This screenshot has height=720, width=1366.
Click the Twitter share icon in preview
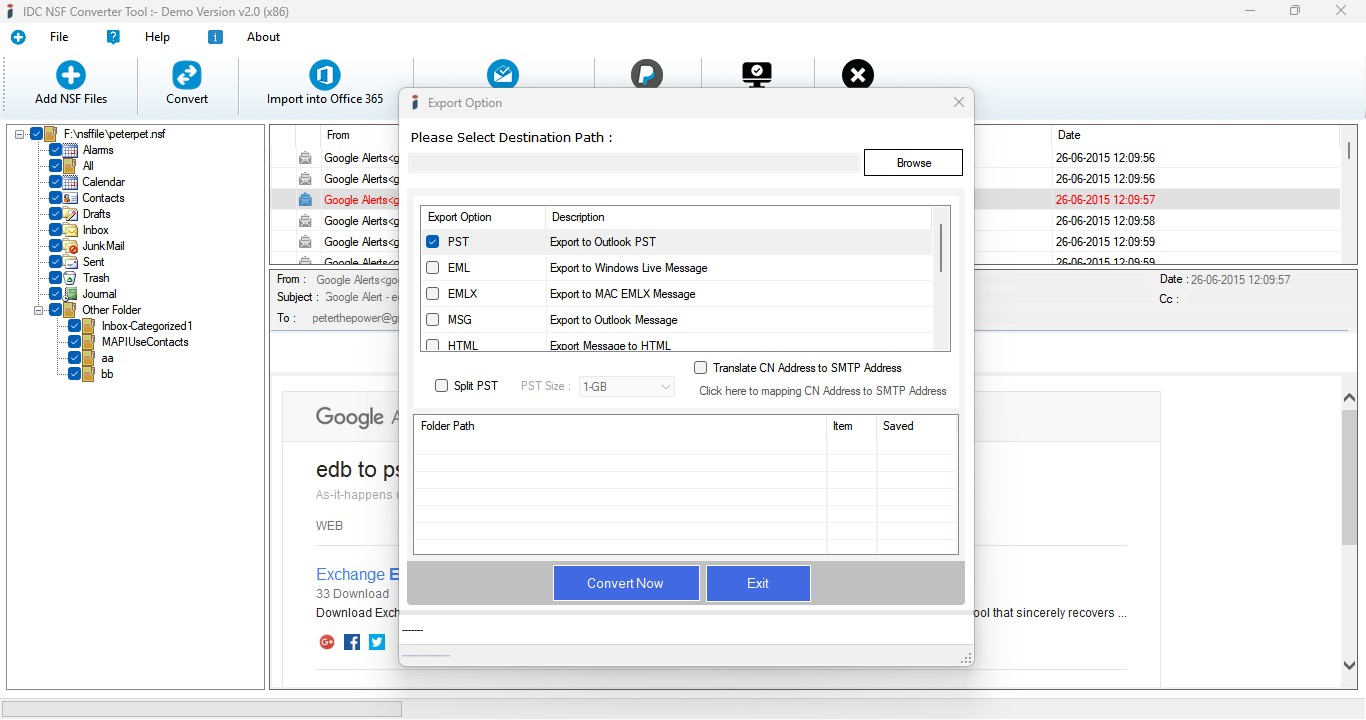(377, 642)
